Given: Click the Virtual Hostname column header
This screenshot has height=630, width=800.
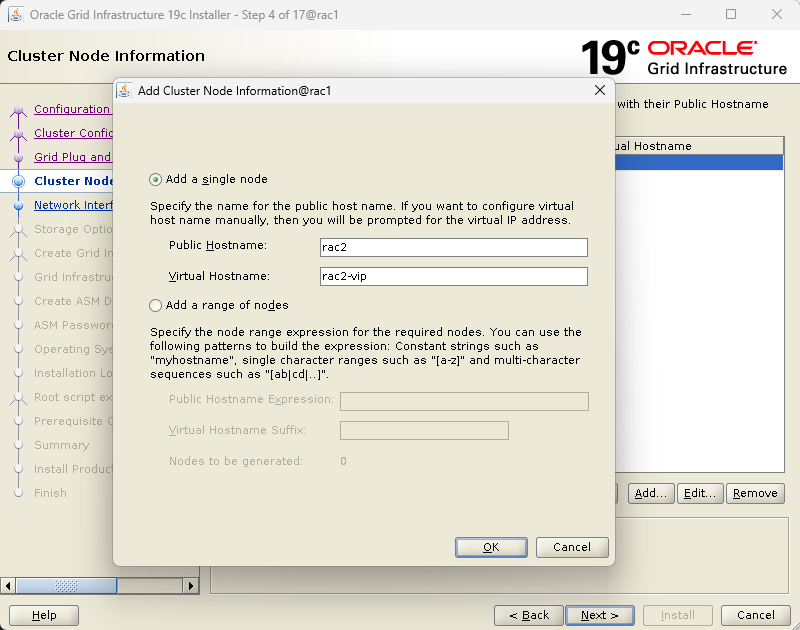Looking at the screenshot, I should click(699, 146).
